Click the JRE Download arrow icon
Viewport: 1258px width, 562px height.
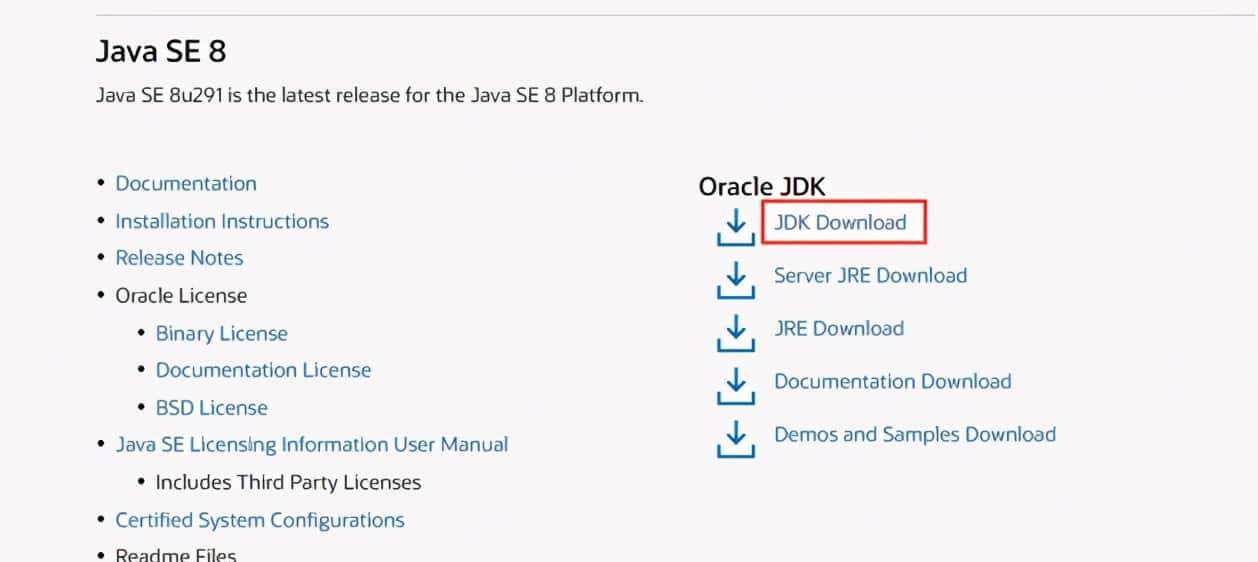(735, 332)
